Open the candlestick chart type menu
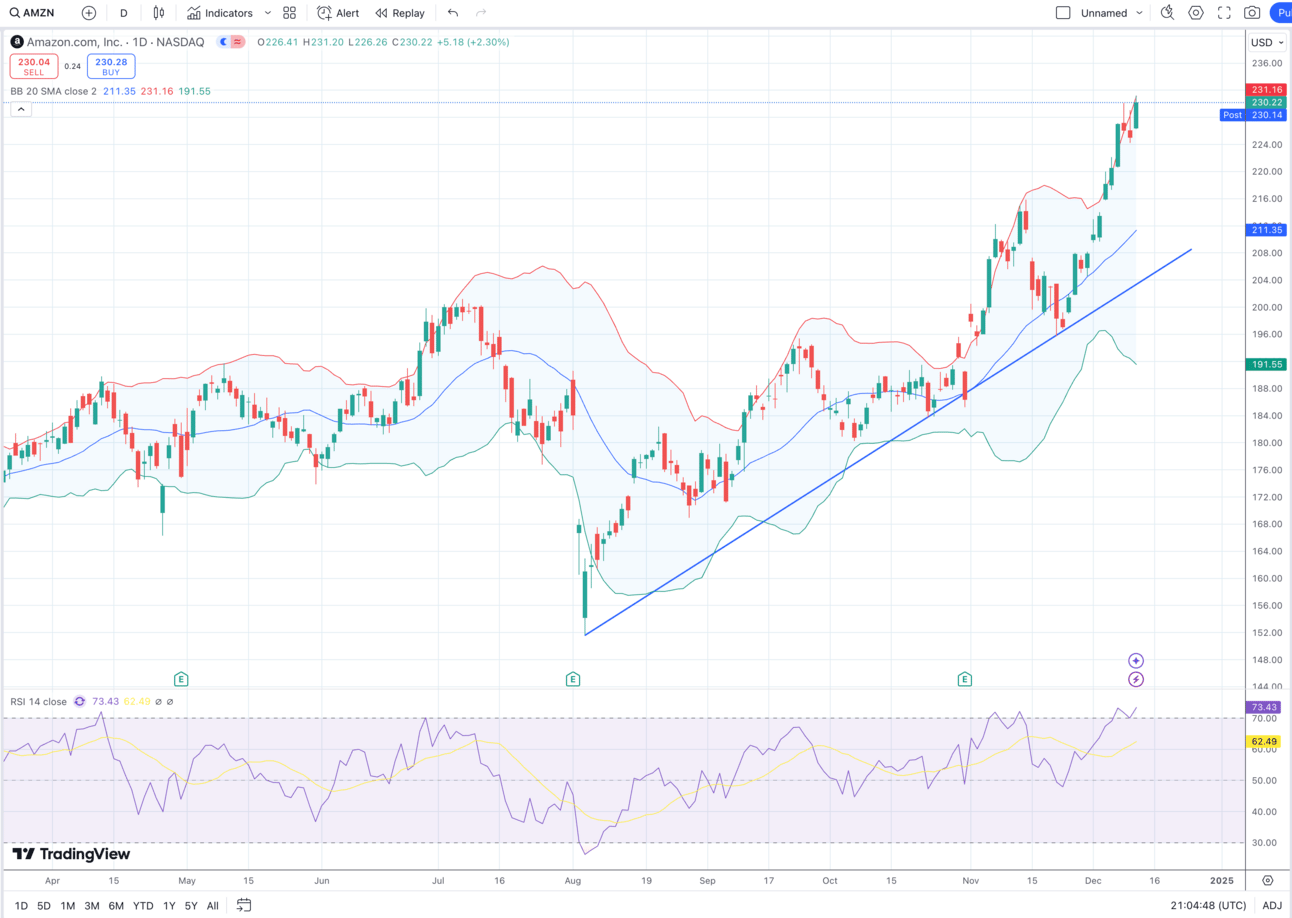The height and width of the screenshot is (918, 1292). click(158, 13)
